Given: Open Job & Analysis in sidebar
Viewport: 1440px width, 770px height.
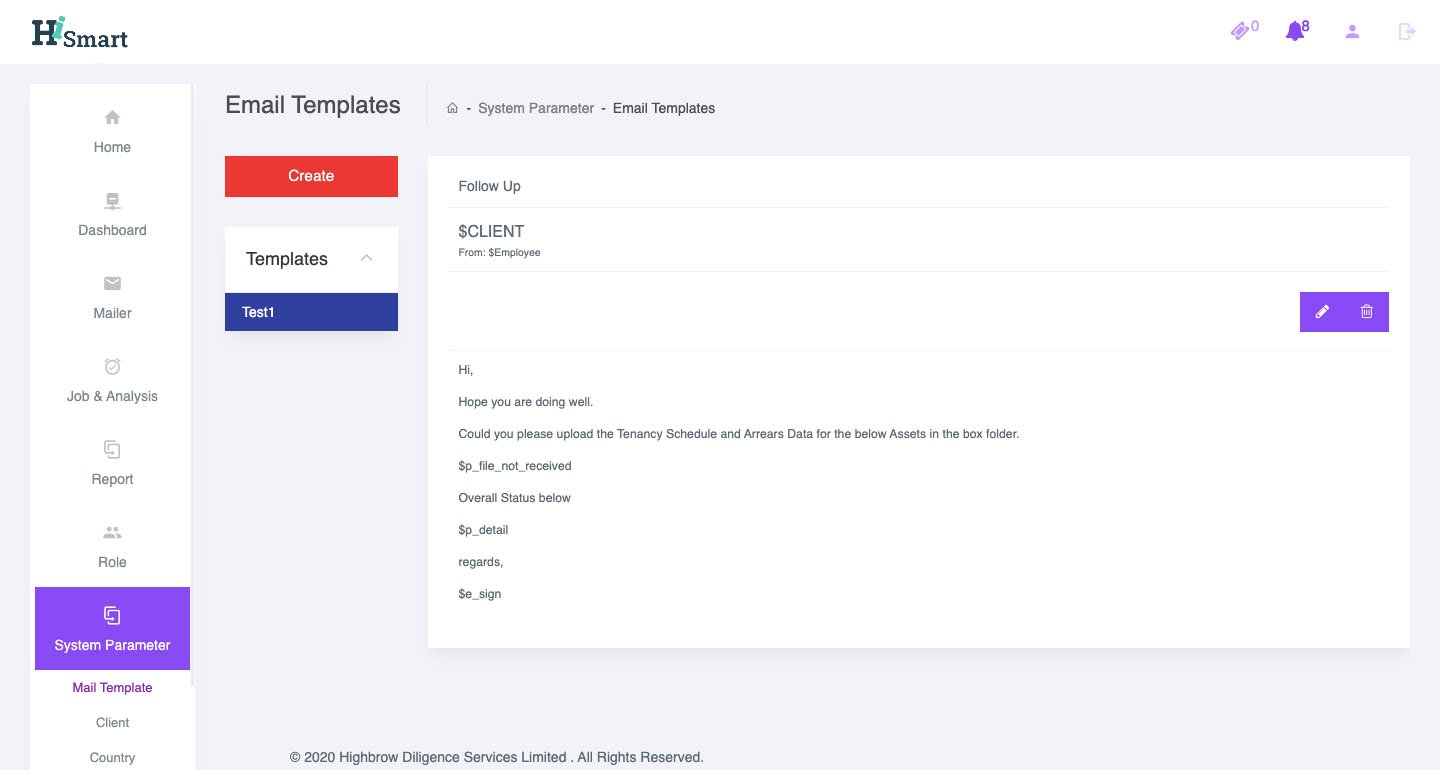Looking at the screenshot, I should pos(112,381).
